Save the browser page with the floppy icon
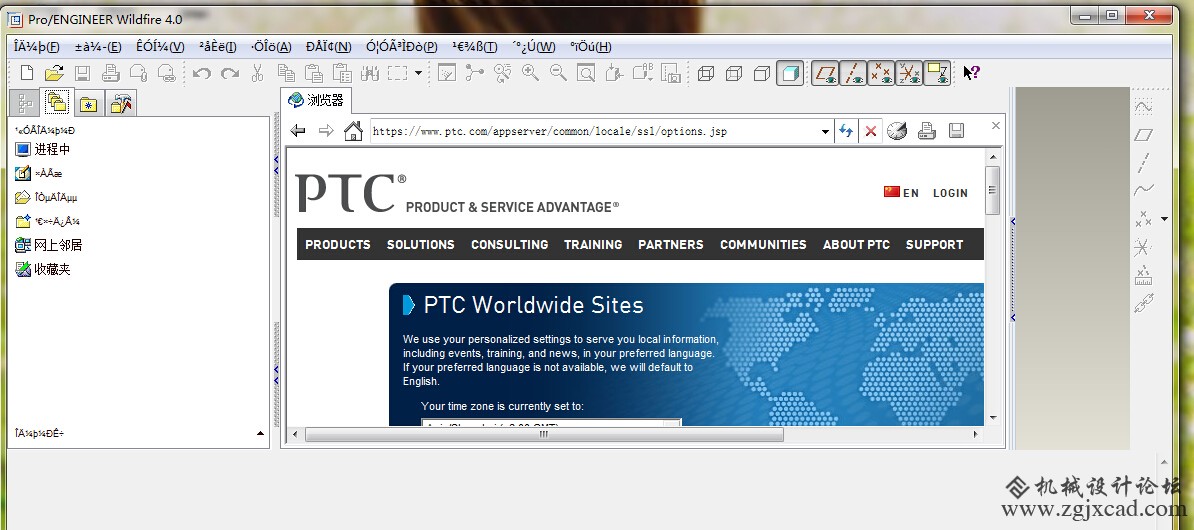The image size is (1194, 530). tap(956, 131)
